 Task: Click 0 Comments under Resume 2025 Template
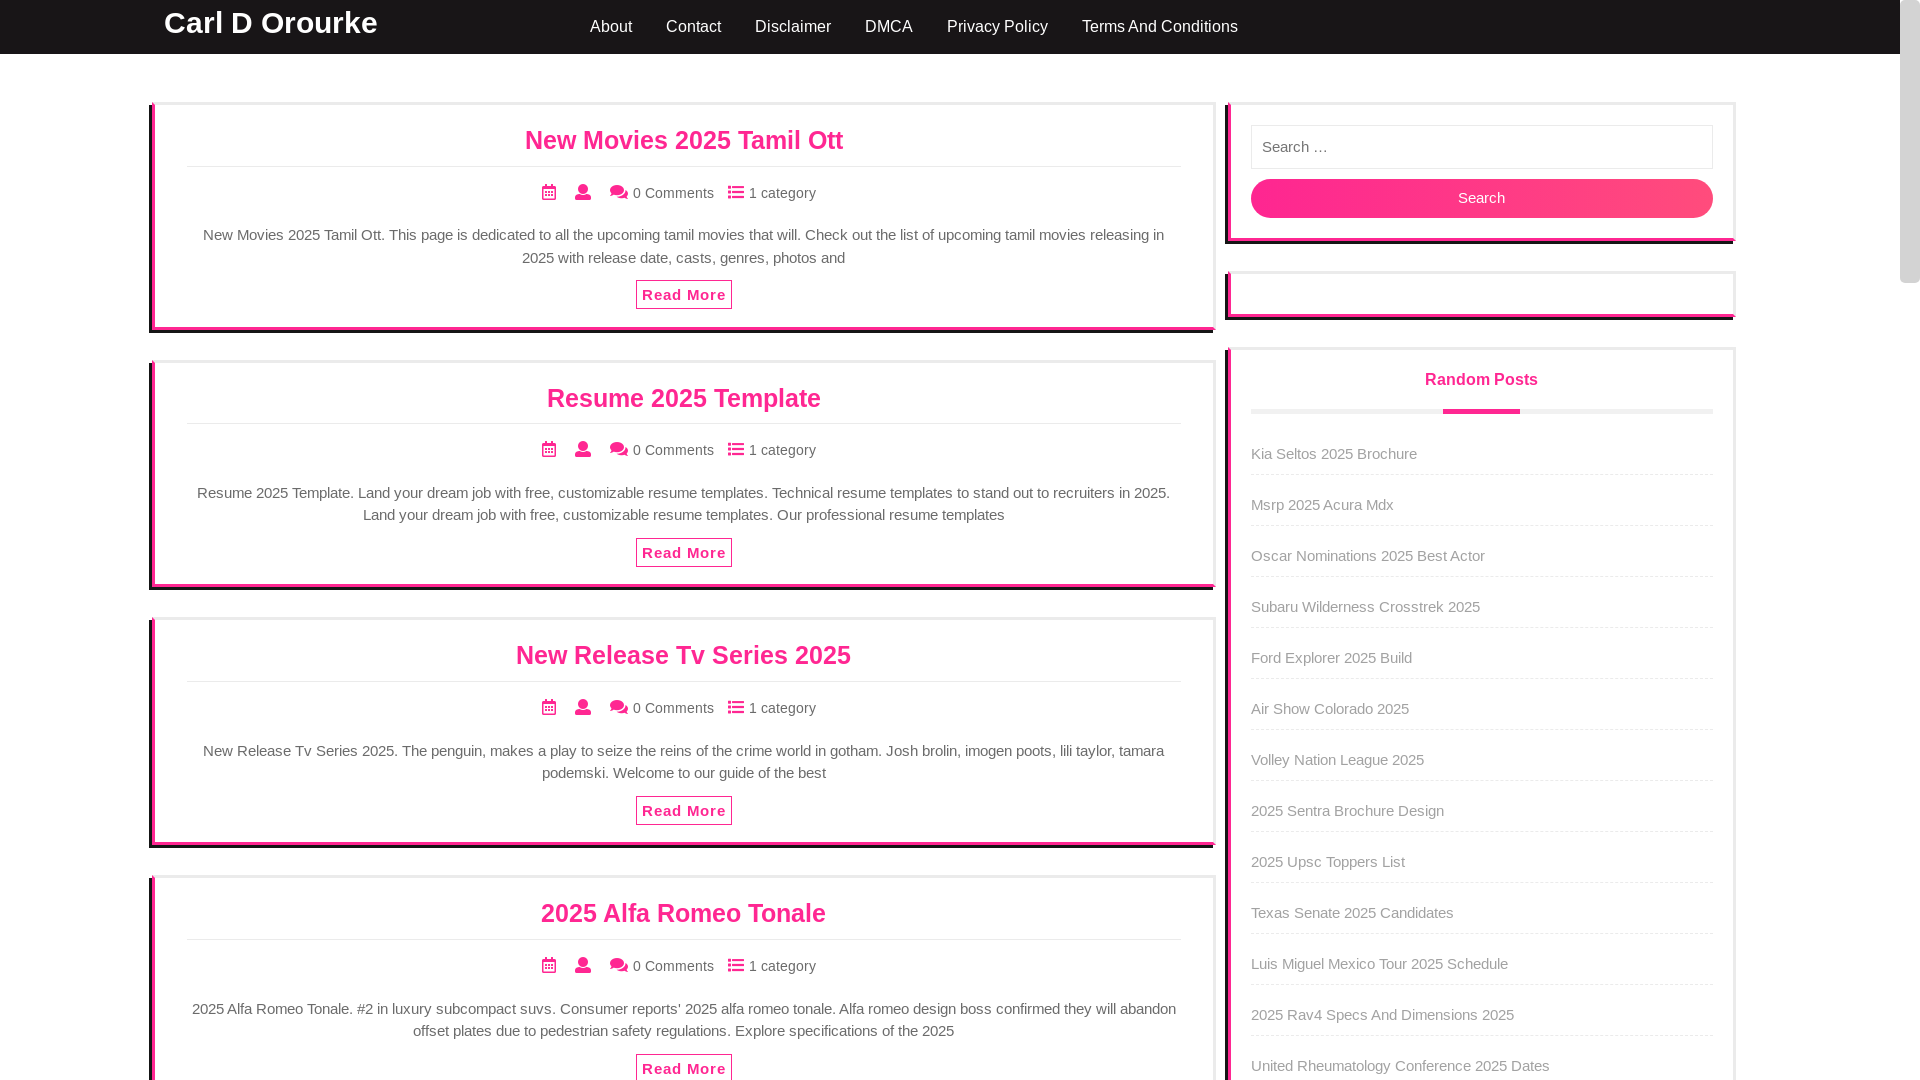[x=673, y=450]
